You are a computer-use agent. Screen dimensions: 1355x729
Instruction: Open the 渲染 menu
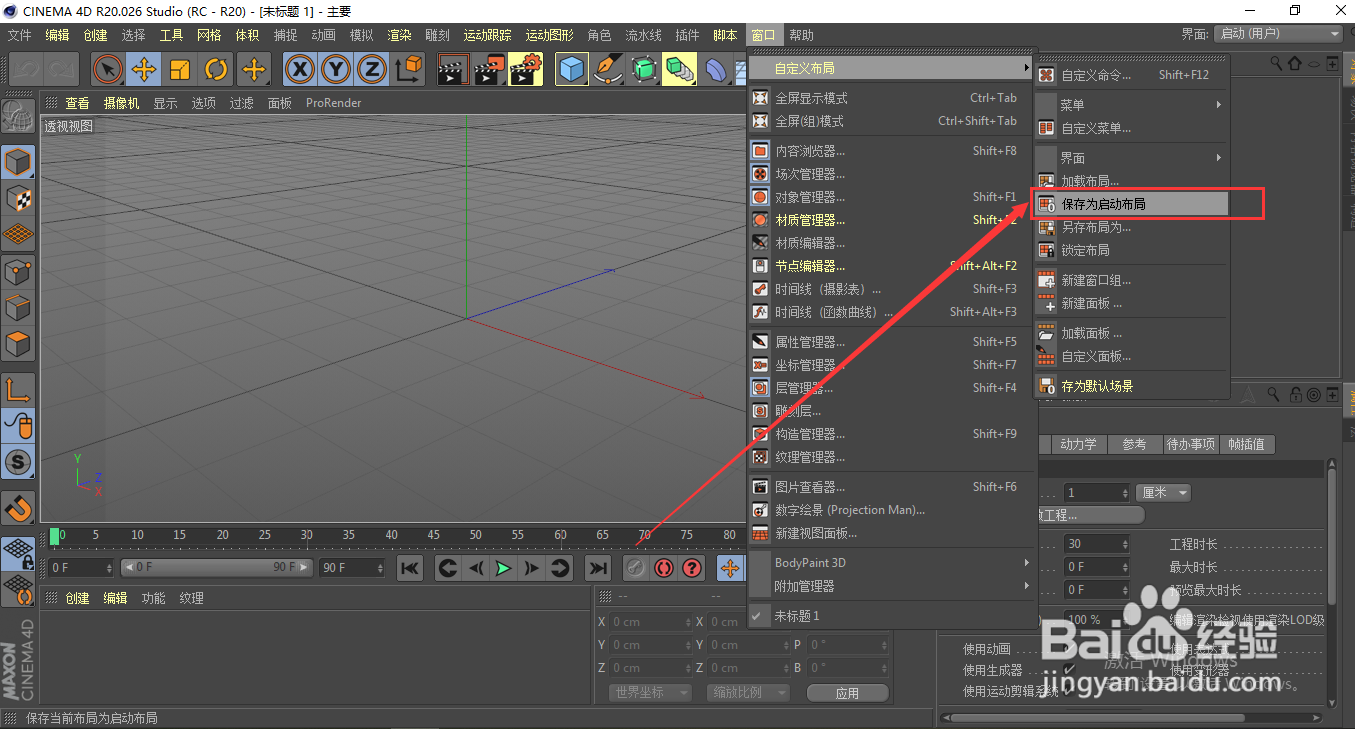[399, 35]
